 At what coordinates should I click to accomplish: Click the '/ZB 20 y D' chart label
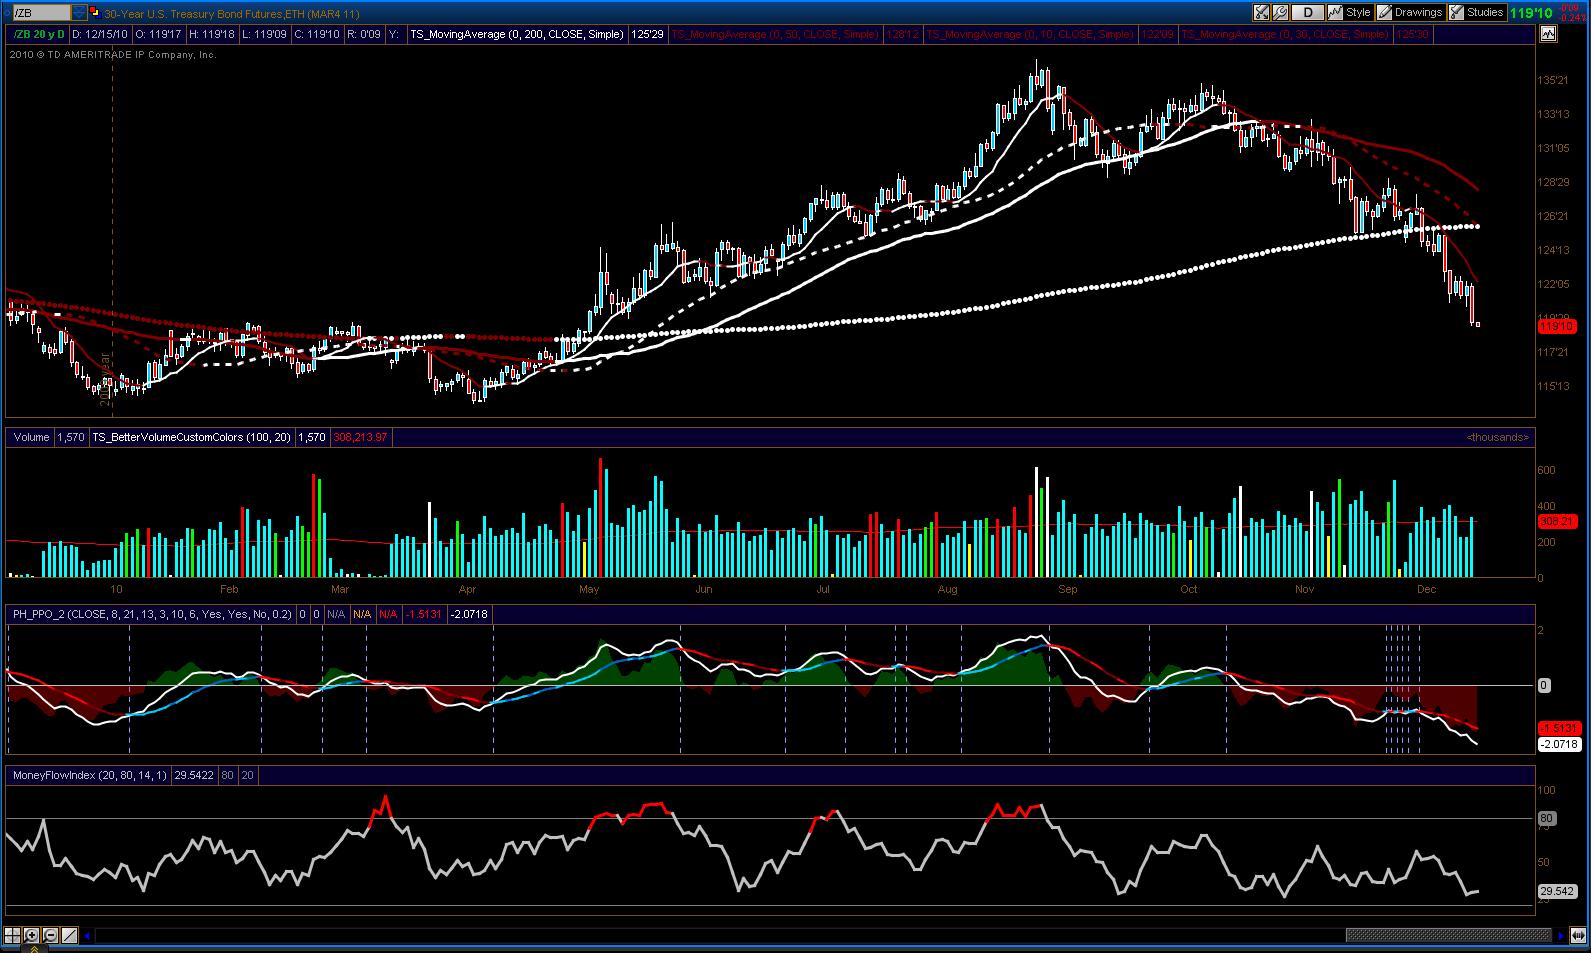point(38,34)
